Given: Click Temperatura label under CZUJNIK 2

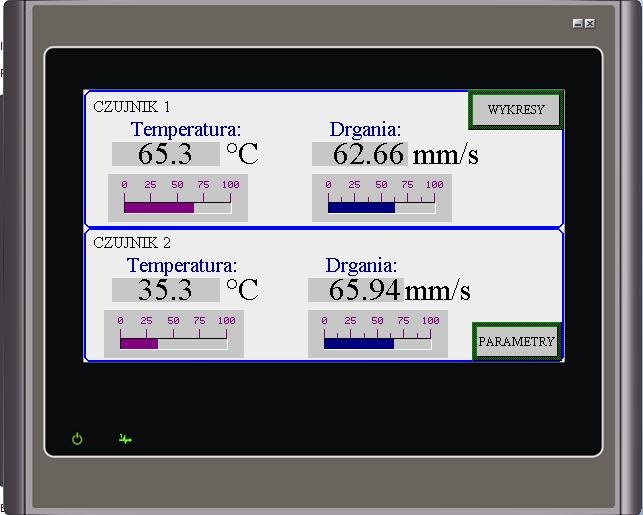Looking at the screenshot, I should (x=182, y=266).
